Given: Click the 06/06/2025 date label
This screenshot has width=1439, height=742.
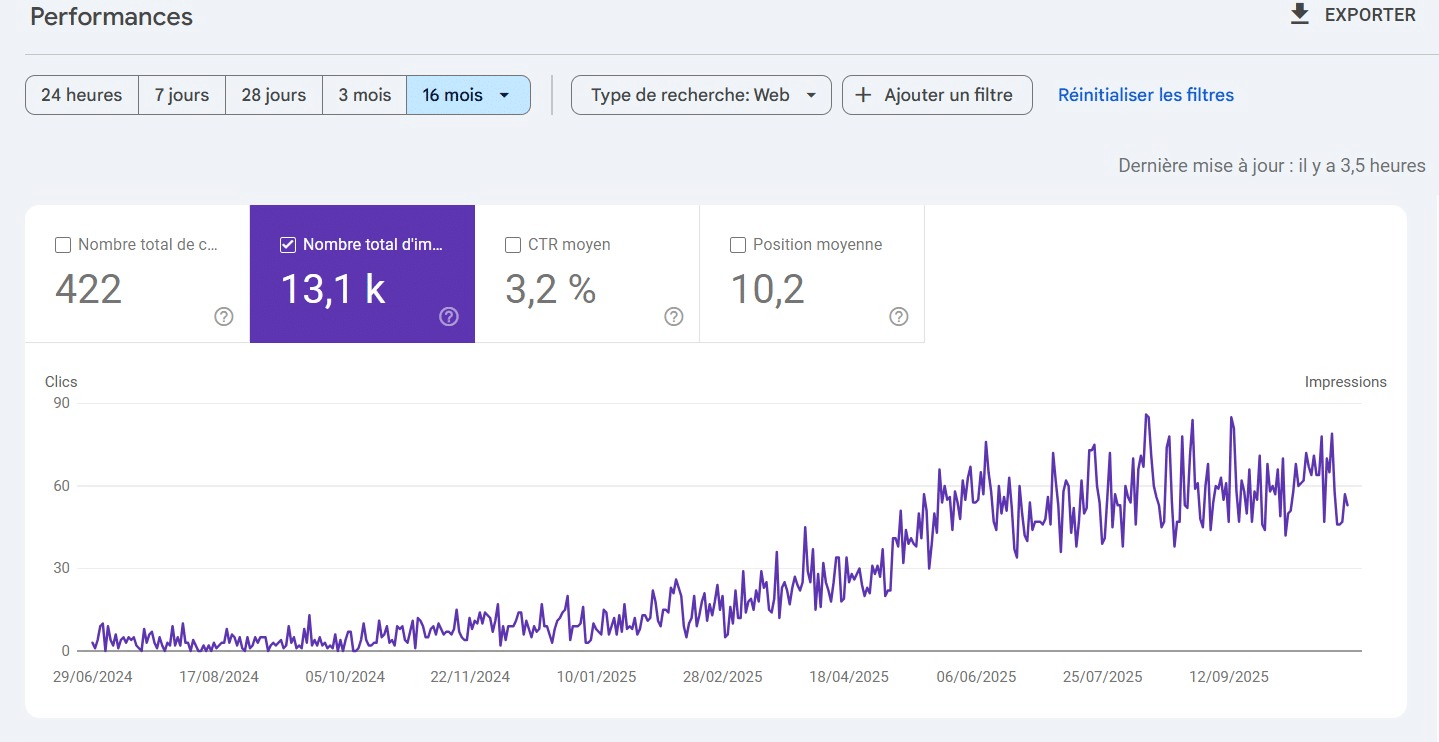Looking at the screenshot, I should coord(976,677).
